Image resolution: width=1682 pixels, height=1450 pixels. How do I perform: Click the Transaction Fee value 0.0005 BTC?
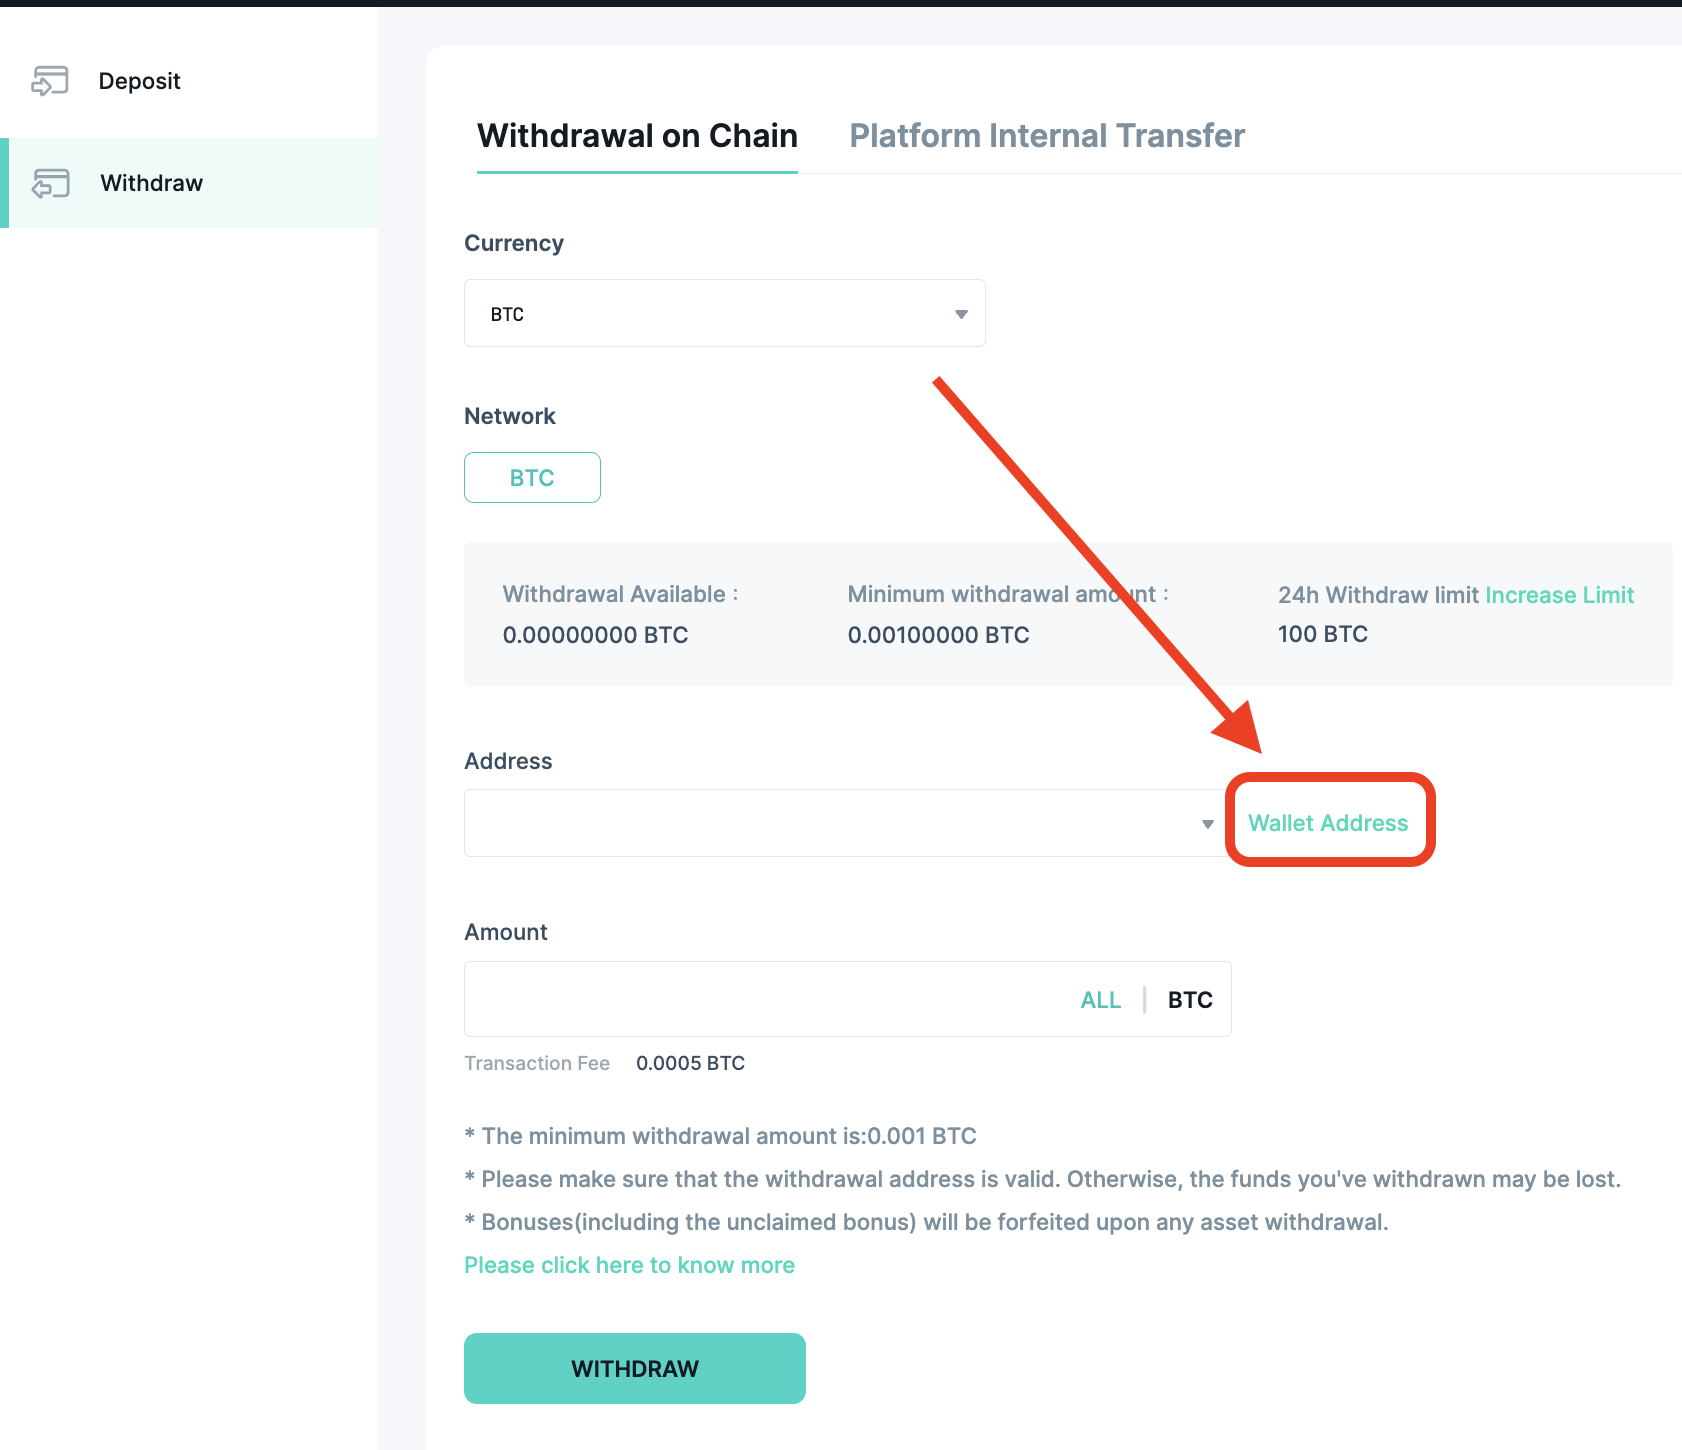689,1063
